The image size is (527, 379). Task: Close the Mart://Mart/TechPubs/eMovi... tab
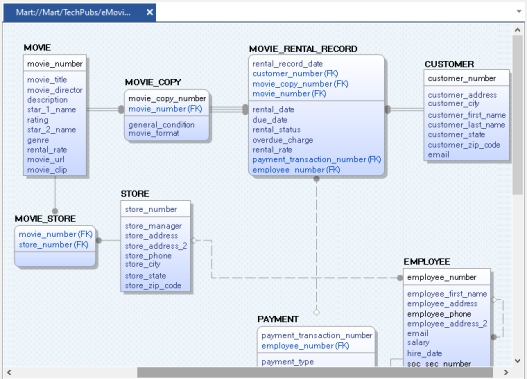tap(150, 12)
